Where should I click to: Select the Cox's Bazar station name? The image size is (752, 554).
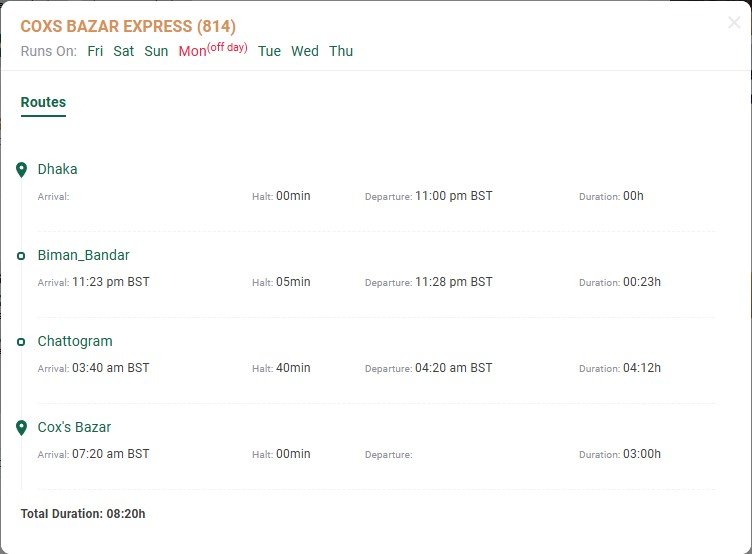(74, 427)
